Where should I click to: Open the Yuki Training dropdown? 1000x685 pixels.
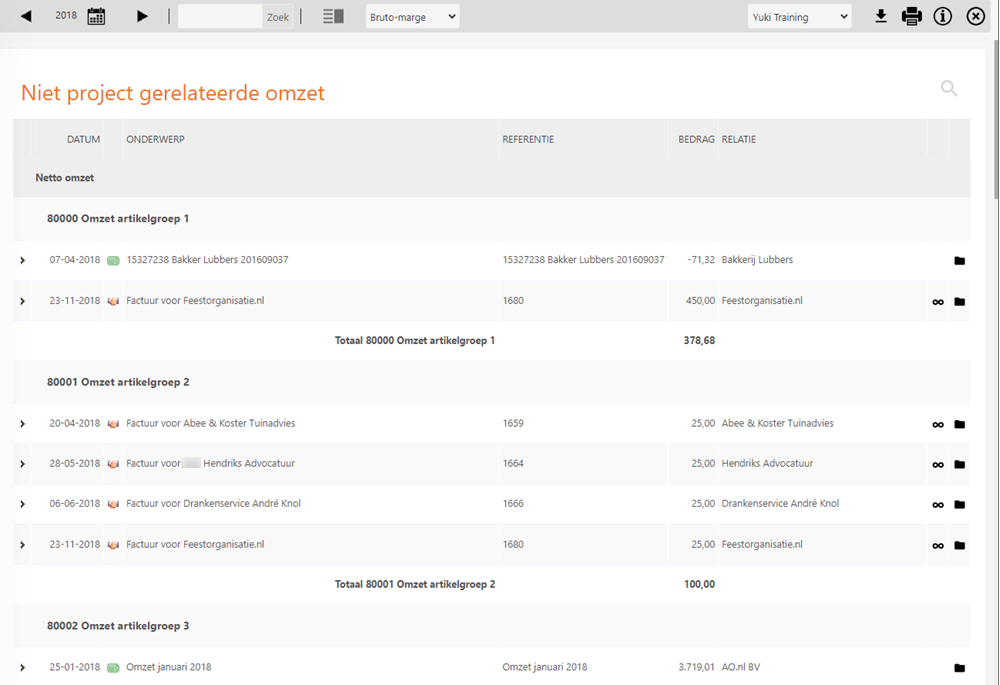point(800,17)
